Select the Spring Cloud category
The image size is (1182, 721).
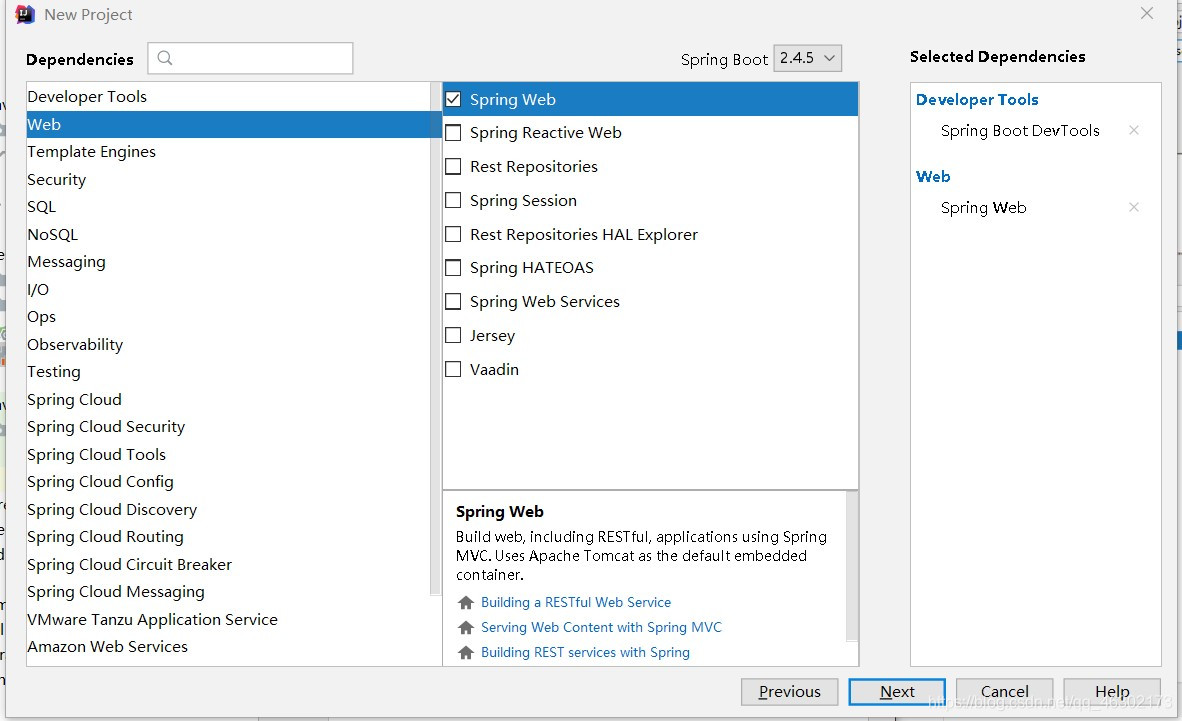point(228,400)
